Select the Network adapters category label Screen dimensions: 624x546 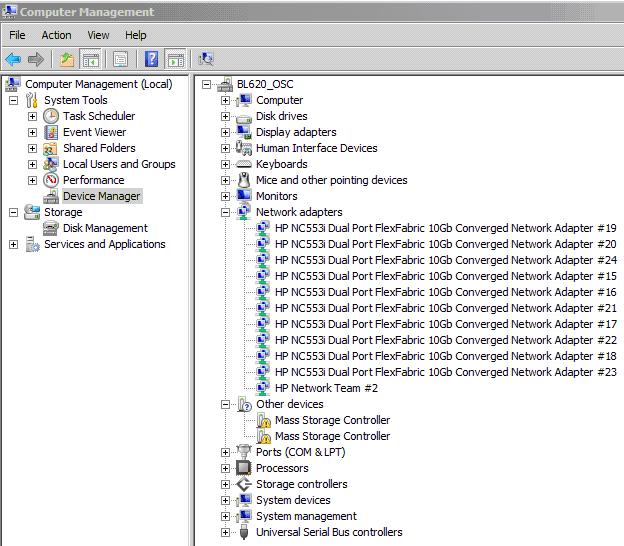pyautogui.click(x=299, y=212)
